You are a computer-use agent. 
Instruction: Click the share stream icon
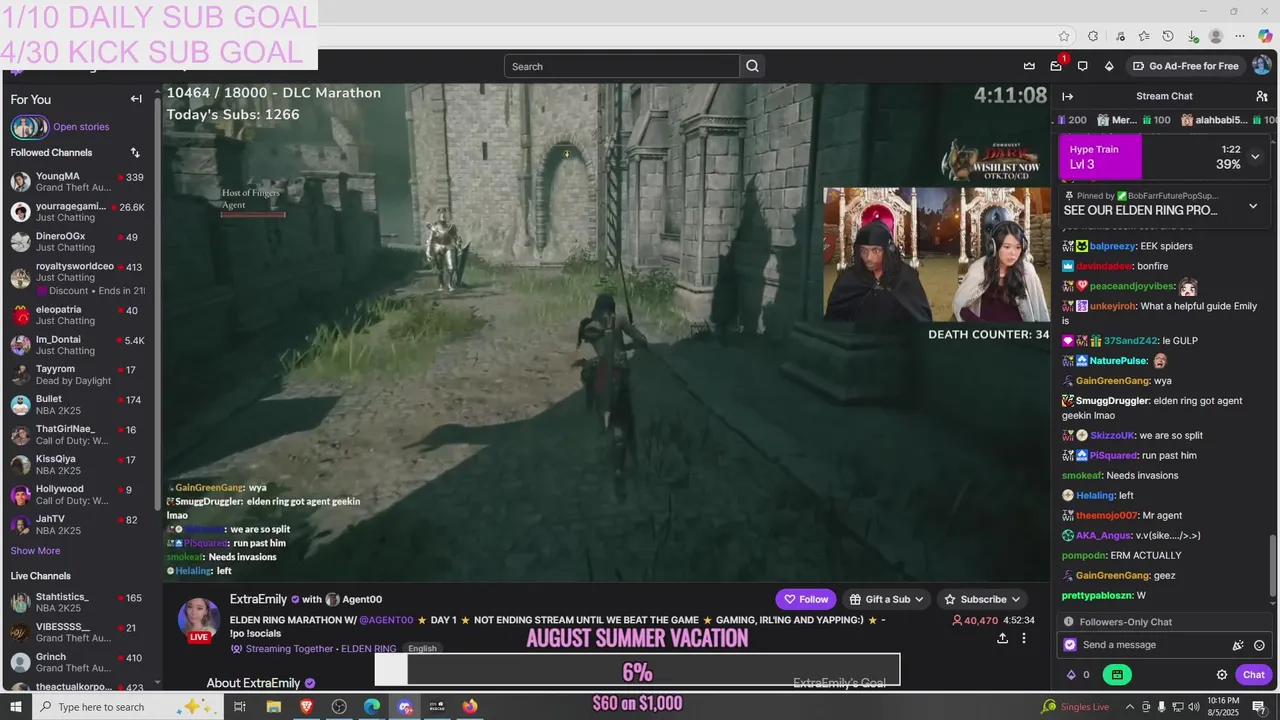click(x=1002, y=638)
